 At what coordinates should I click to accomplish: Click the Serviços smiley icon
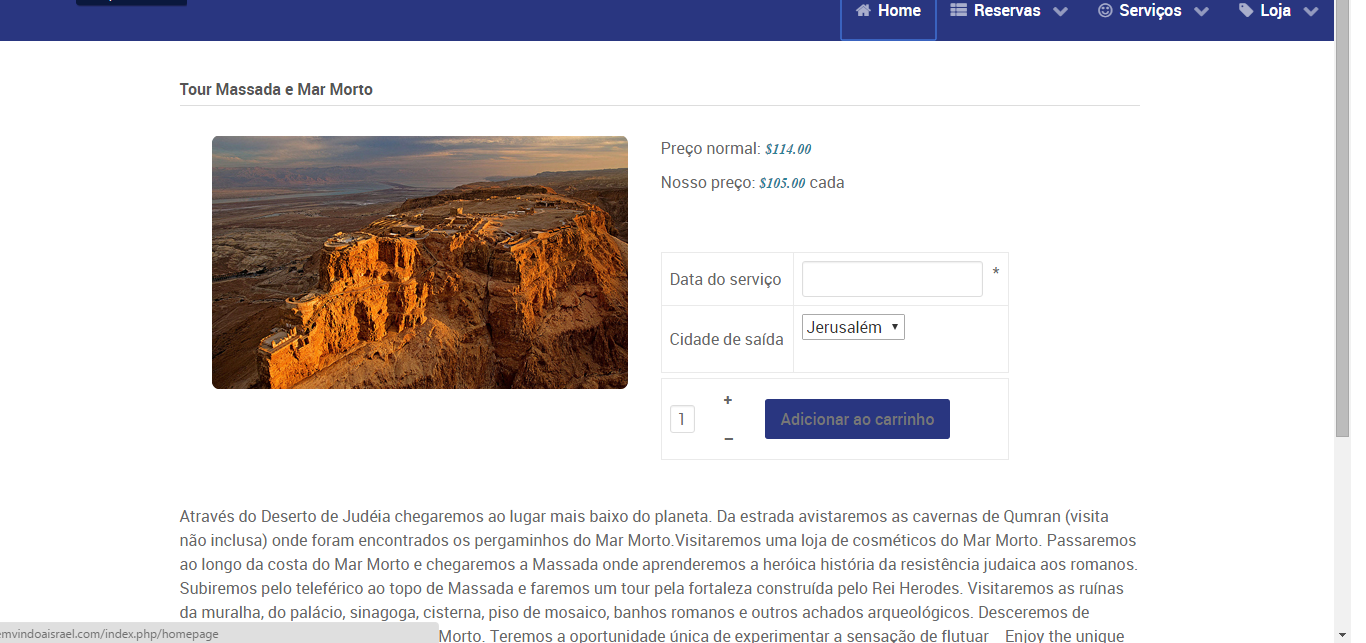(1105, 11)
